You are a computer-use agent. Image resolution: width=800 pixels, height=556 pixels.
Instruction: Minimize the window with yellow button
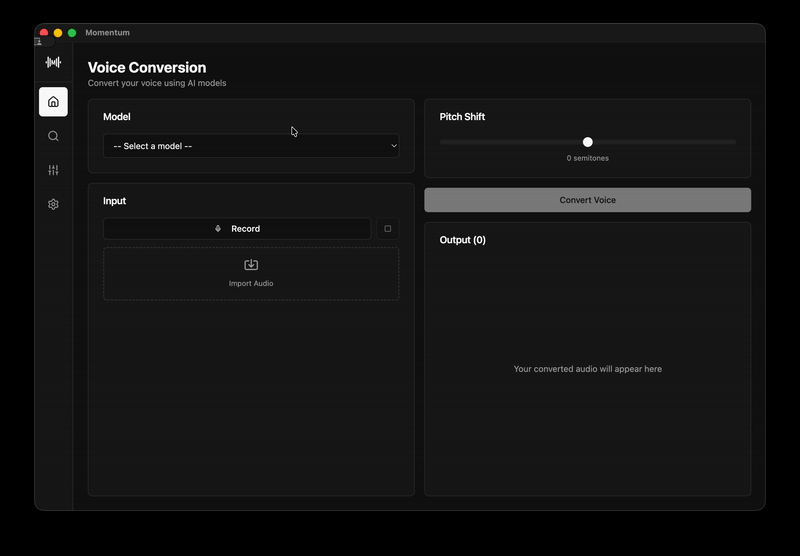[x=58, y=33]
